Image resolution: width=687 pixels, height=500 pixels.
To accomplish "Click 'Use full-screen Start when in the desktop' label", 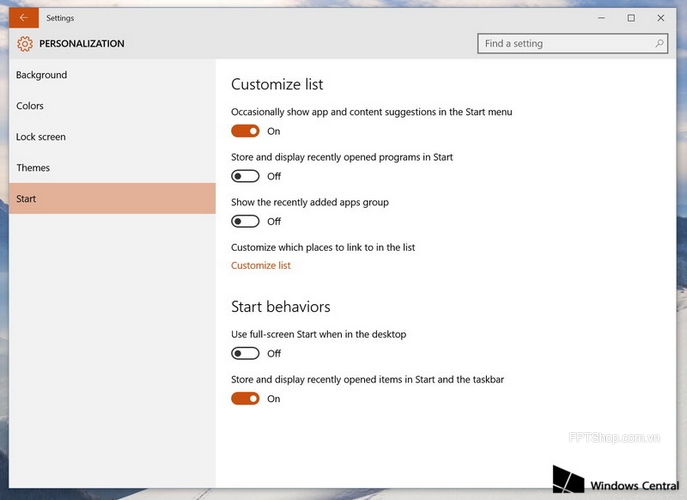I will (x=319, y=334).
